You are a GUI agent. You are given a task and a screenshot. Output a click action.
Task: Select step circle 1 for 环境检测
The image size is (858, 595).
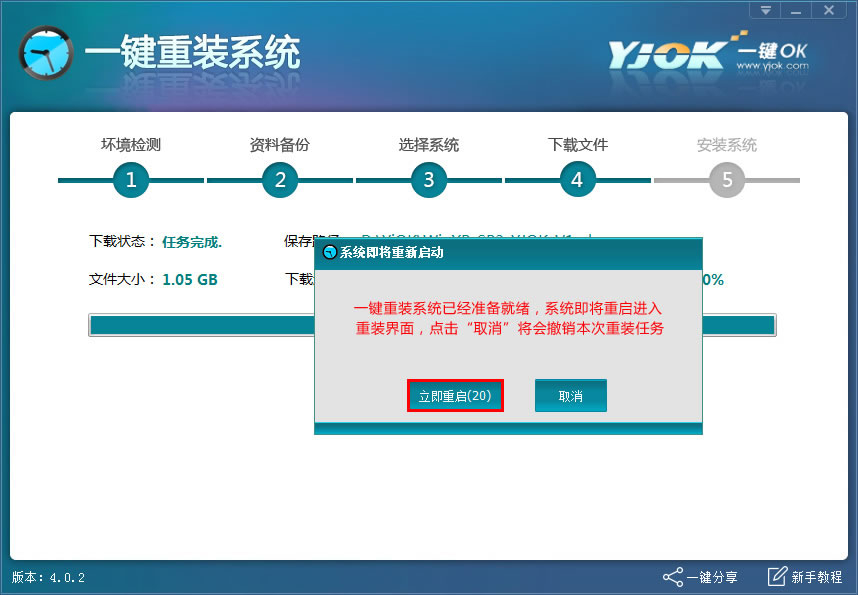[129, 180]
